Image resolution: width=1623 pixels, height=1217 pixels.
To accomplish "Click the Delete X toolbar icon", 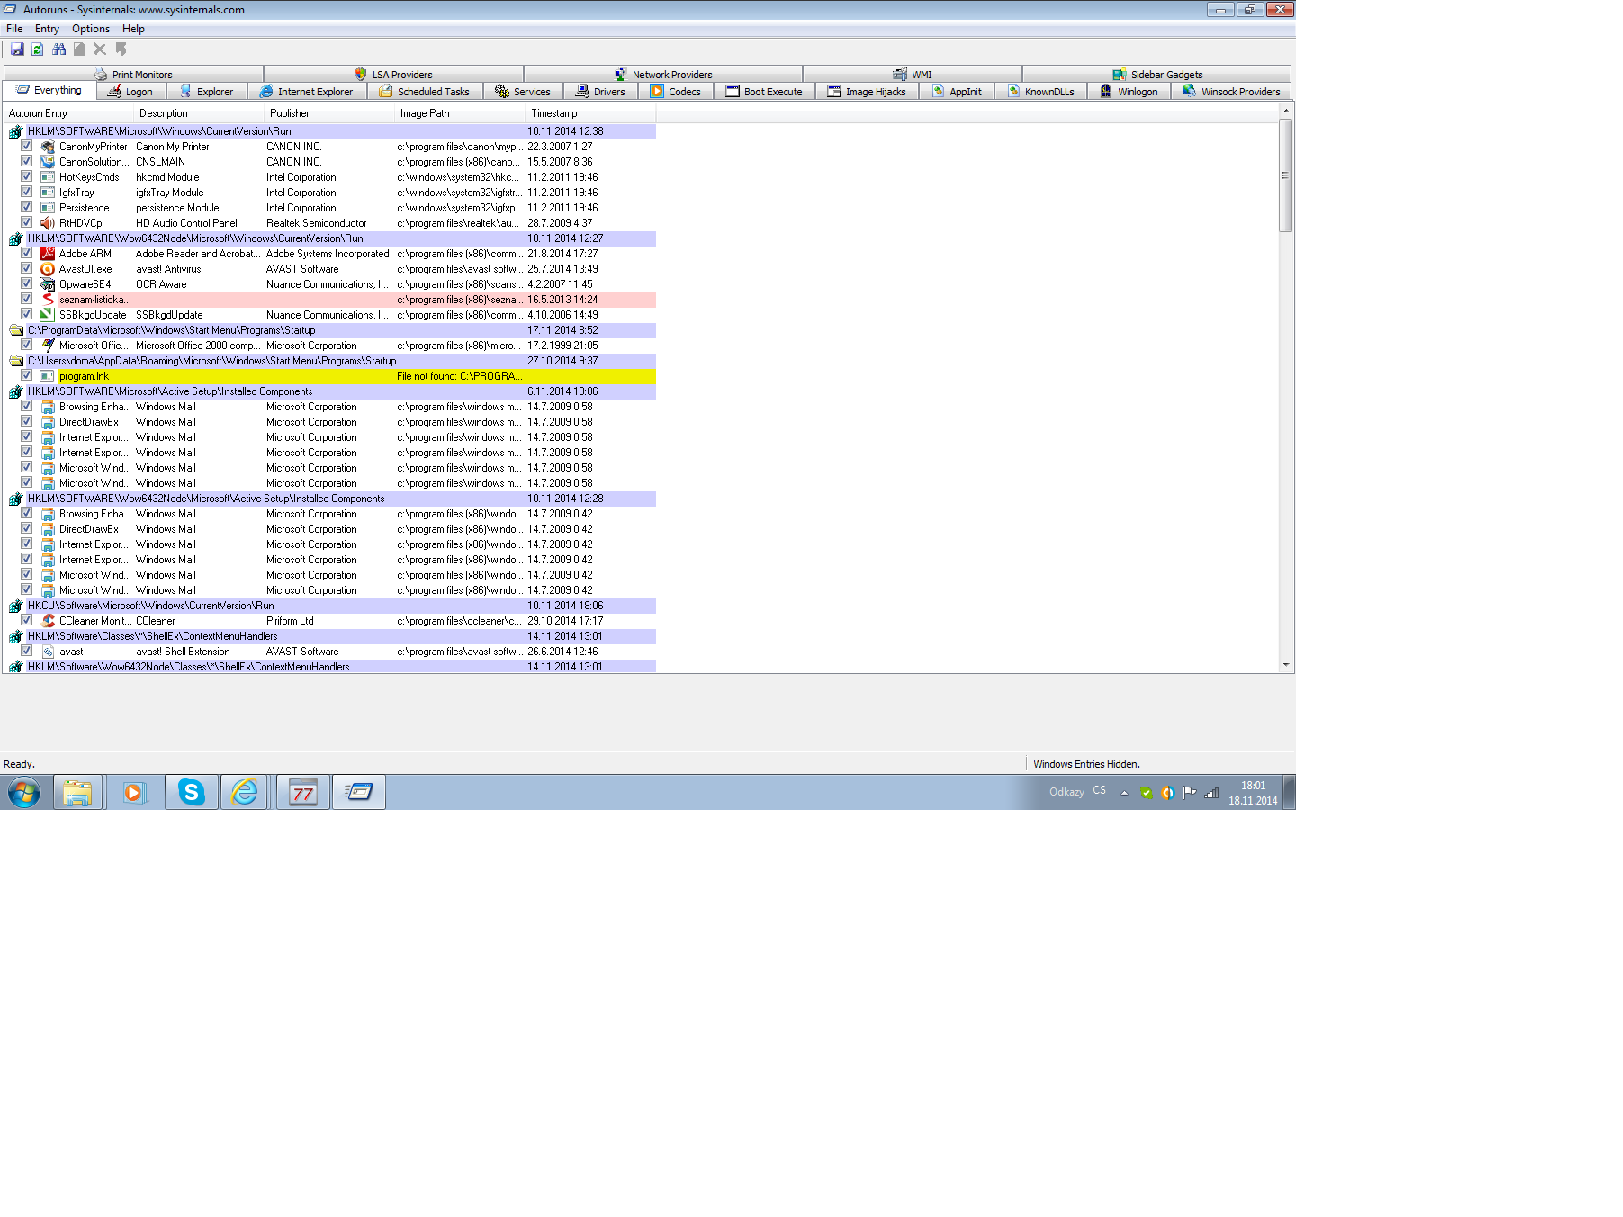I will point(100,49).
